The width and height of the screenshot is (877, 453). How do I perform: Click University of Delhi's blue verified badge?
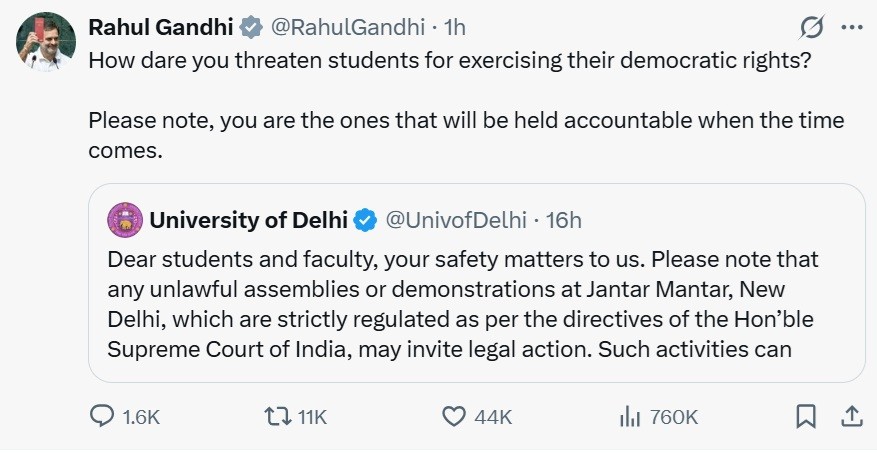coord(366,220)
